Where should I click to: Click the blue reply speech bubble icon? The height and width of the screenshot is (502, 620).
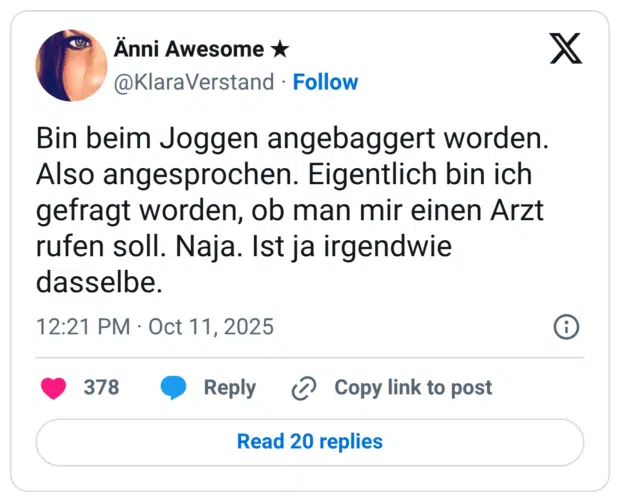point(174,388)
